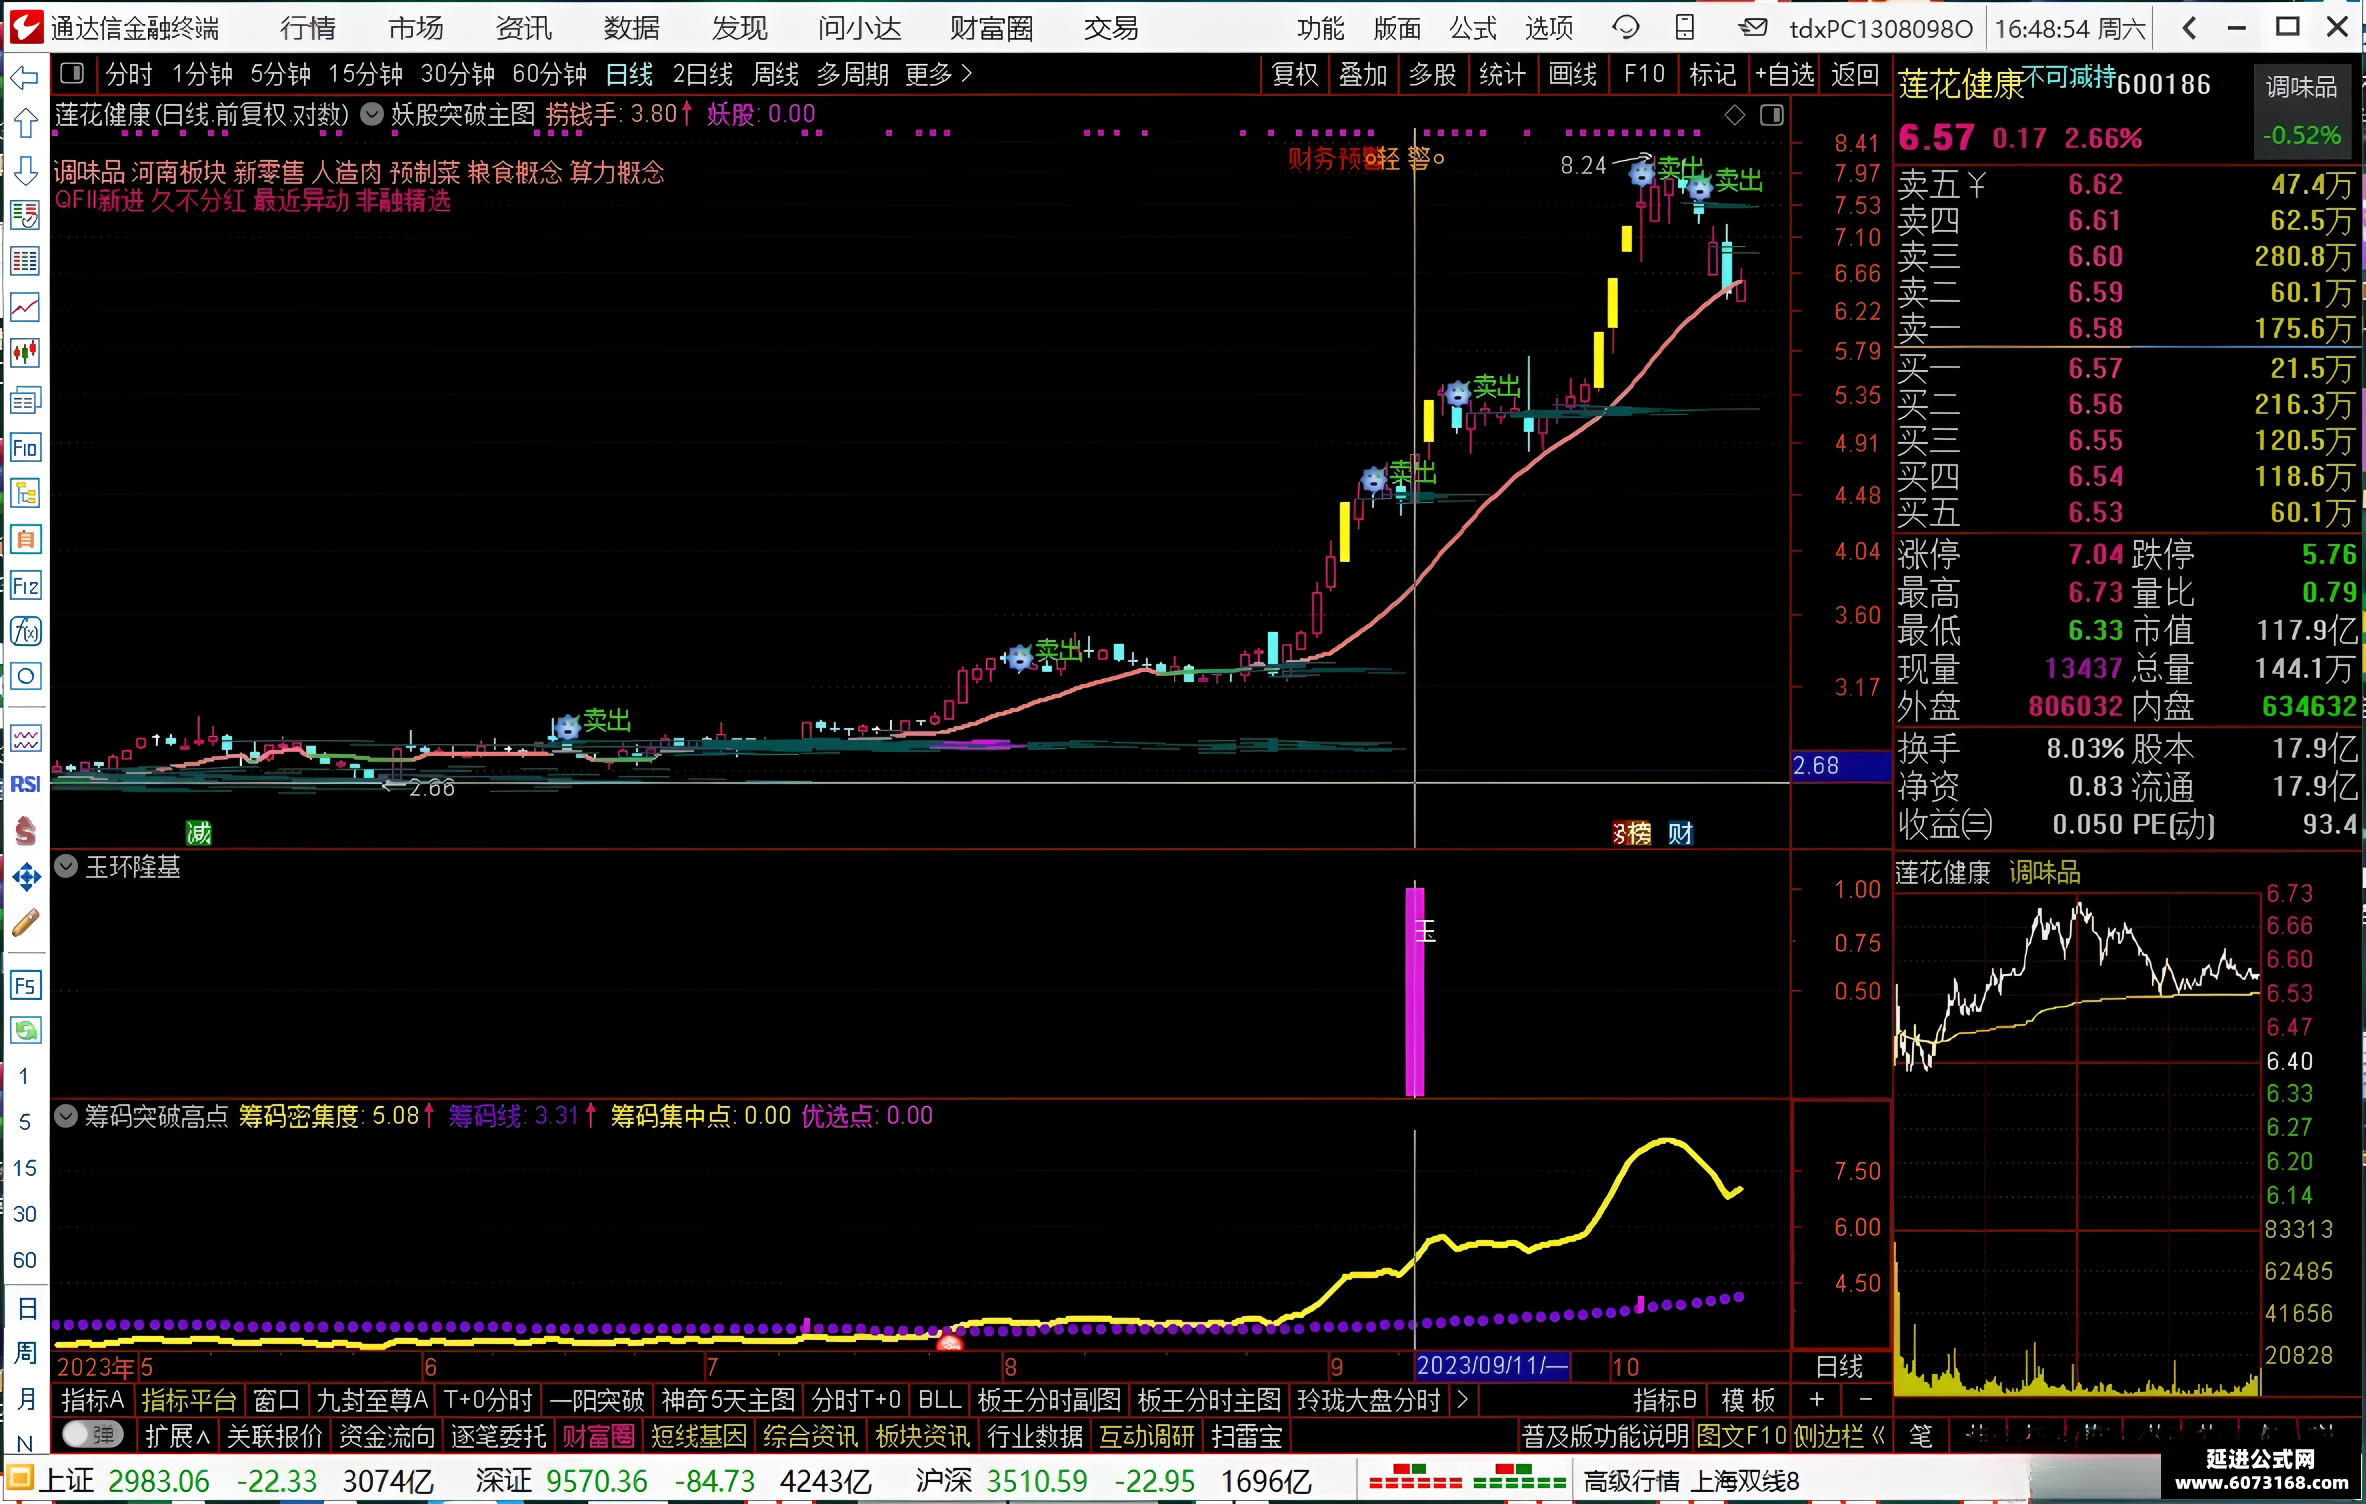The height and width of the screenshot is (1504, 2366).
Task: Select the pencil drawing tool icon
Action: point(25,923)
